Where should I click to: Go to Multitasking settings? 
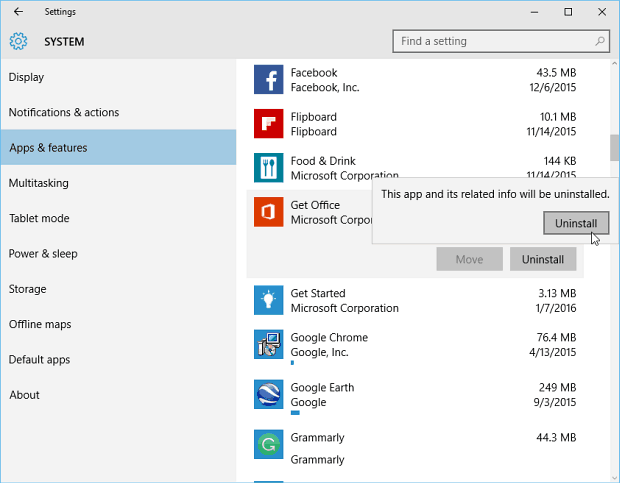119,183
